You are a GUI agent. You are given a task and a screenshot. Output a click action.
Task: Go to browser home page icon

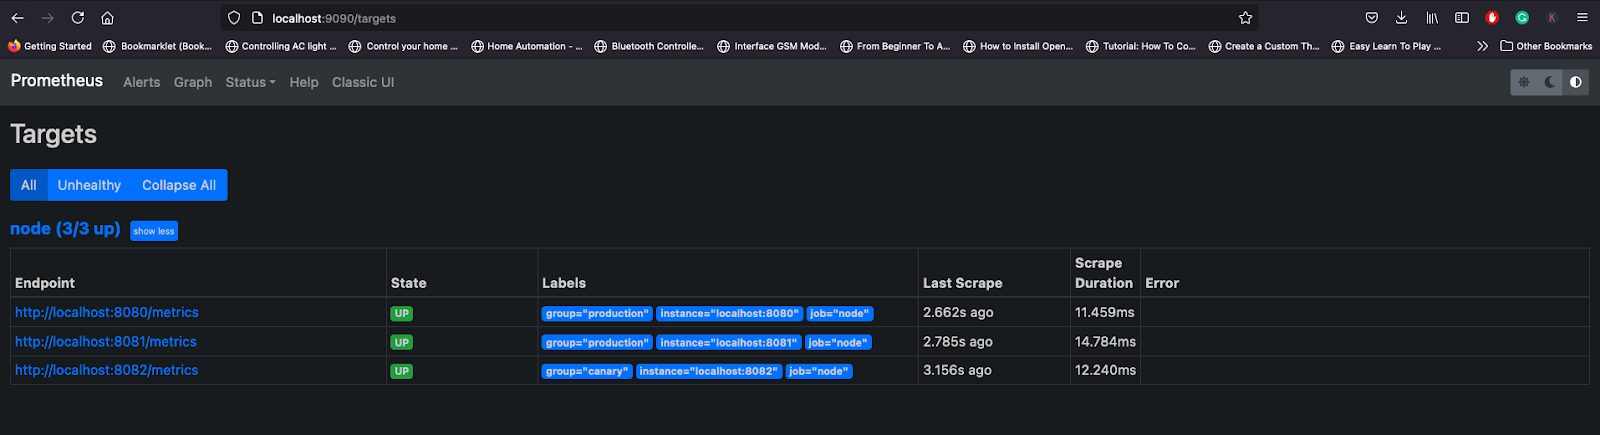(108, 18)
